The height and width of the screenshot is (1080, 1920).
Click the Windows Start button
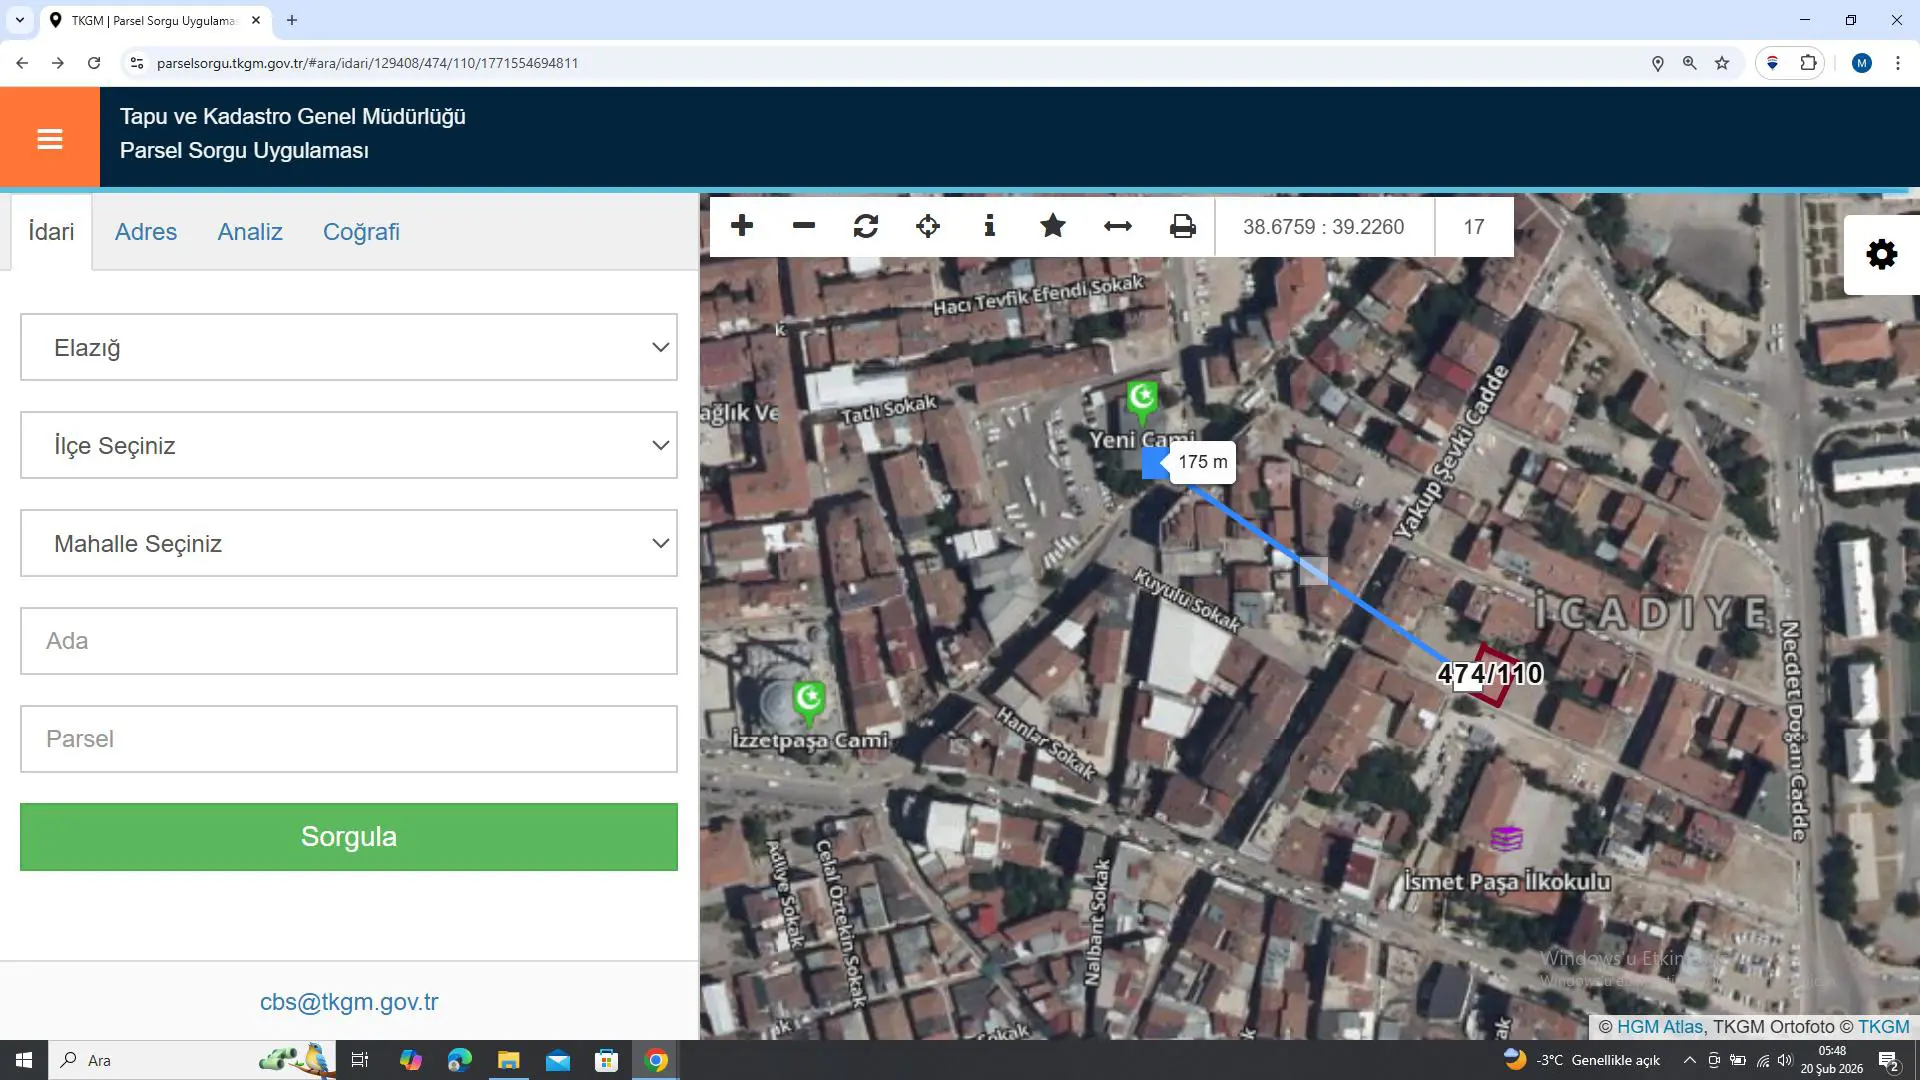pos(24,1060)
